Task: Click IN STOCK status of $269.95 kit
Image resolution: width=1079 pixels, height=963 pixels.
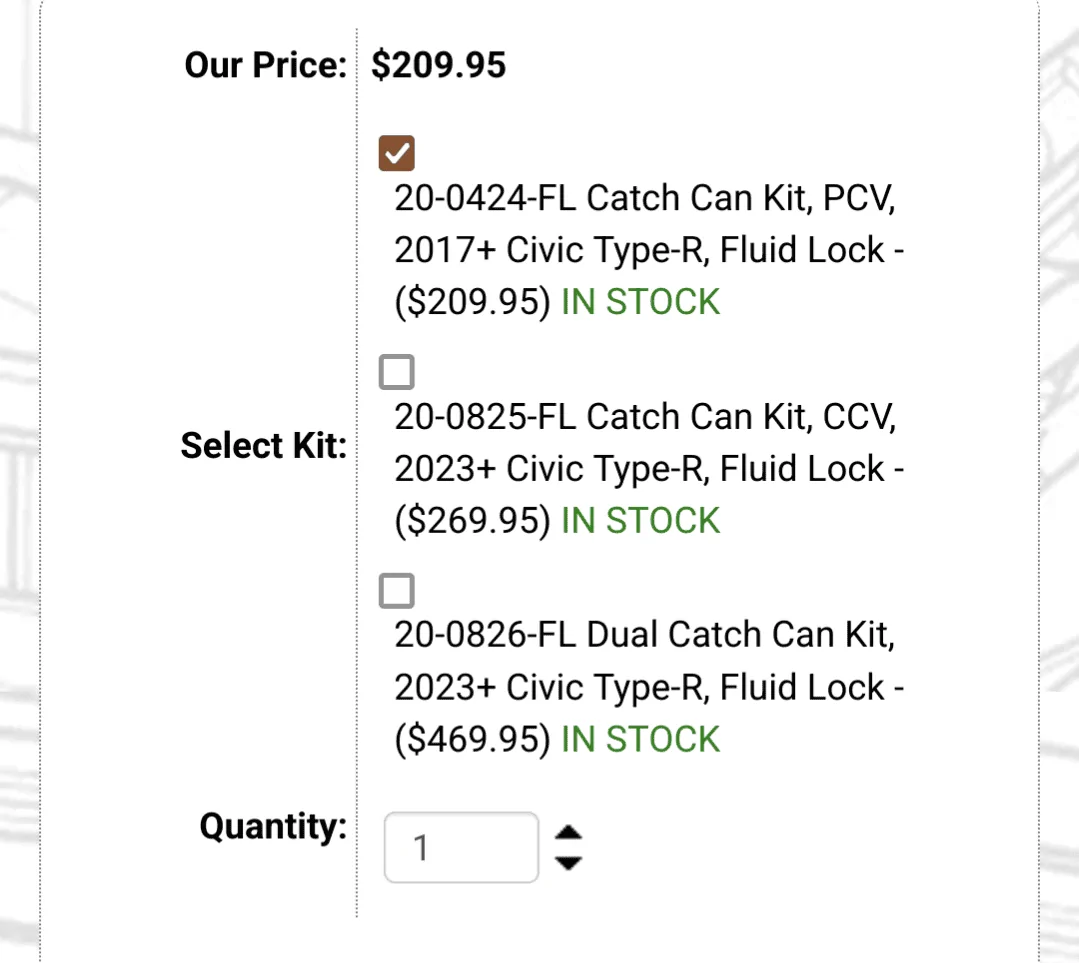Action: [x=640, y=521]
